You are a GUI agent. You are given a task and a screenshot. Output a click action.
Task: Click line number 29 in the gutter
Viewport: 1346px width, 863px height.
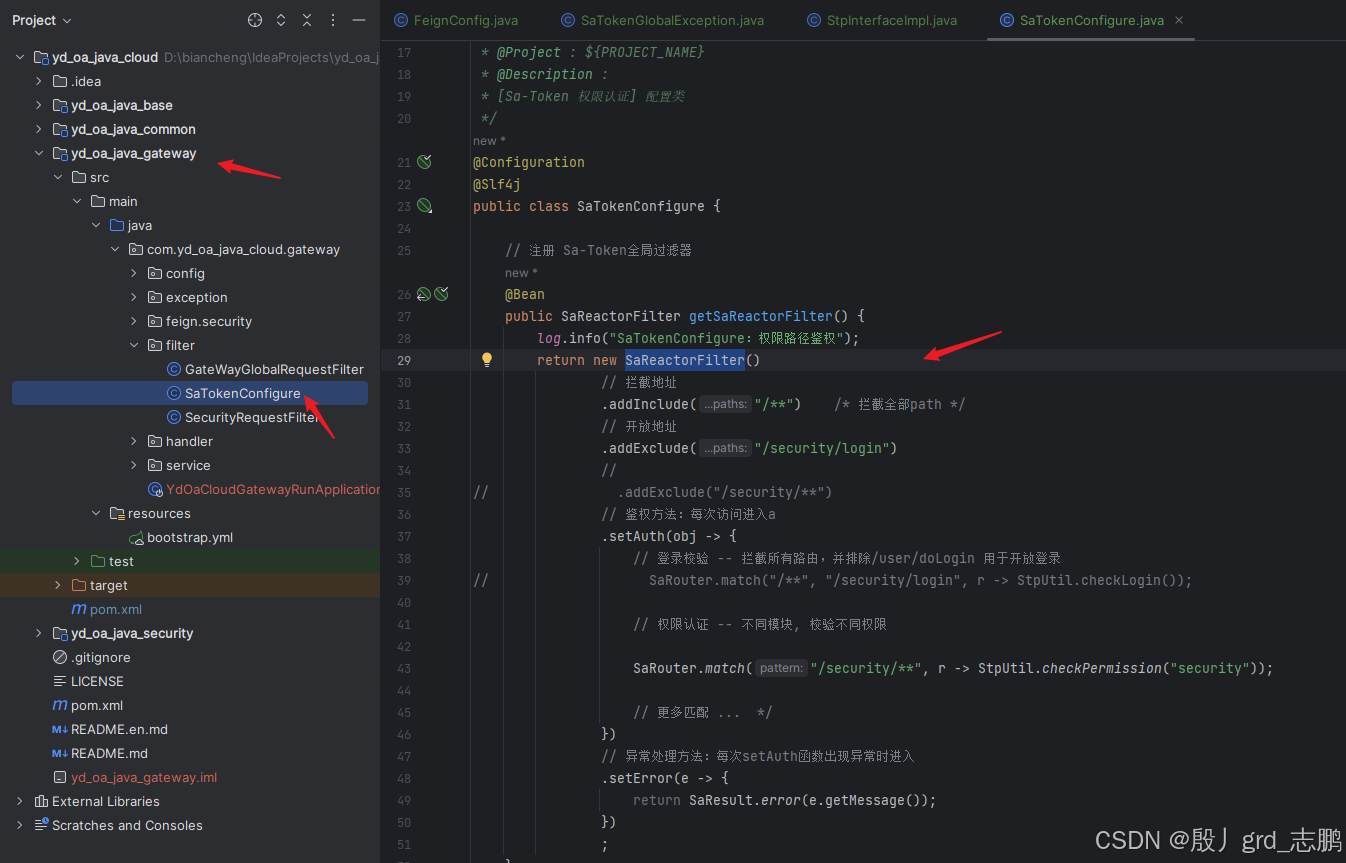point(404,360)
